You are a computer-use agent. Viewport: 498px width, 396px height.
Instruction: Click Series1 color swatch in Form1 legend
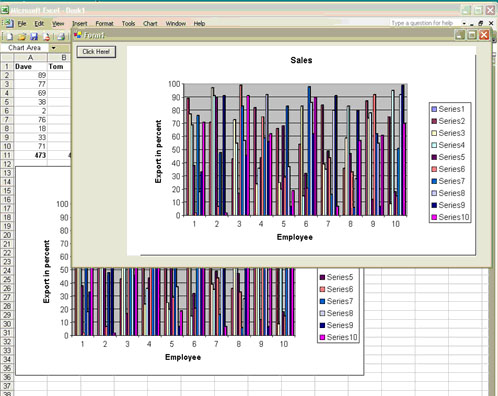(434, 109)
